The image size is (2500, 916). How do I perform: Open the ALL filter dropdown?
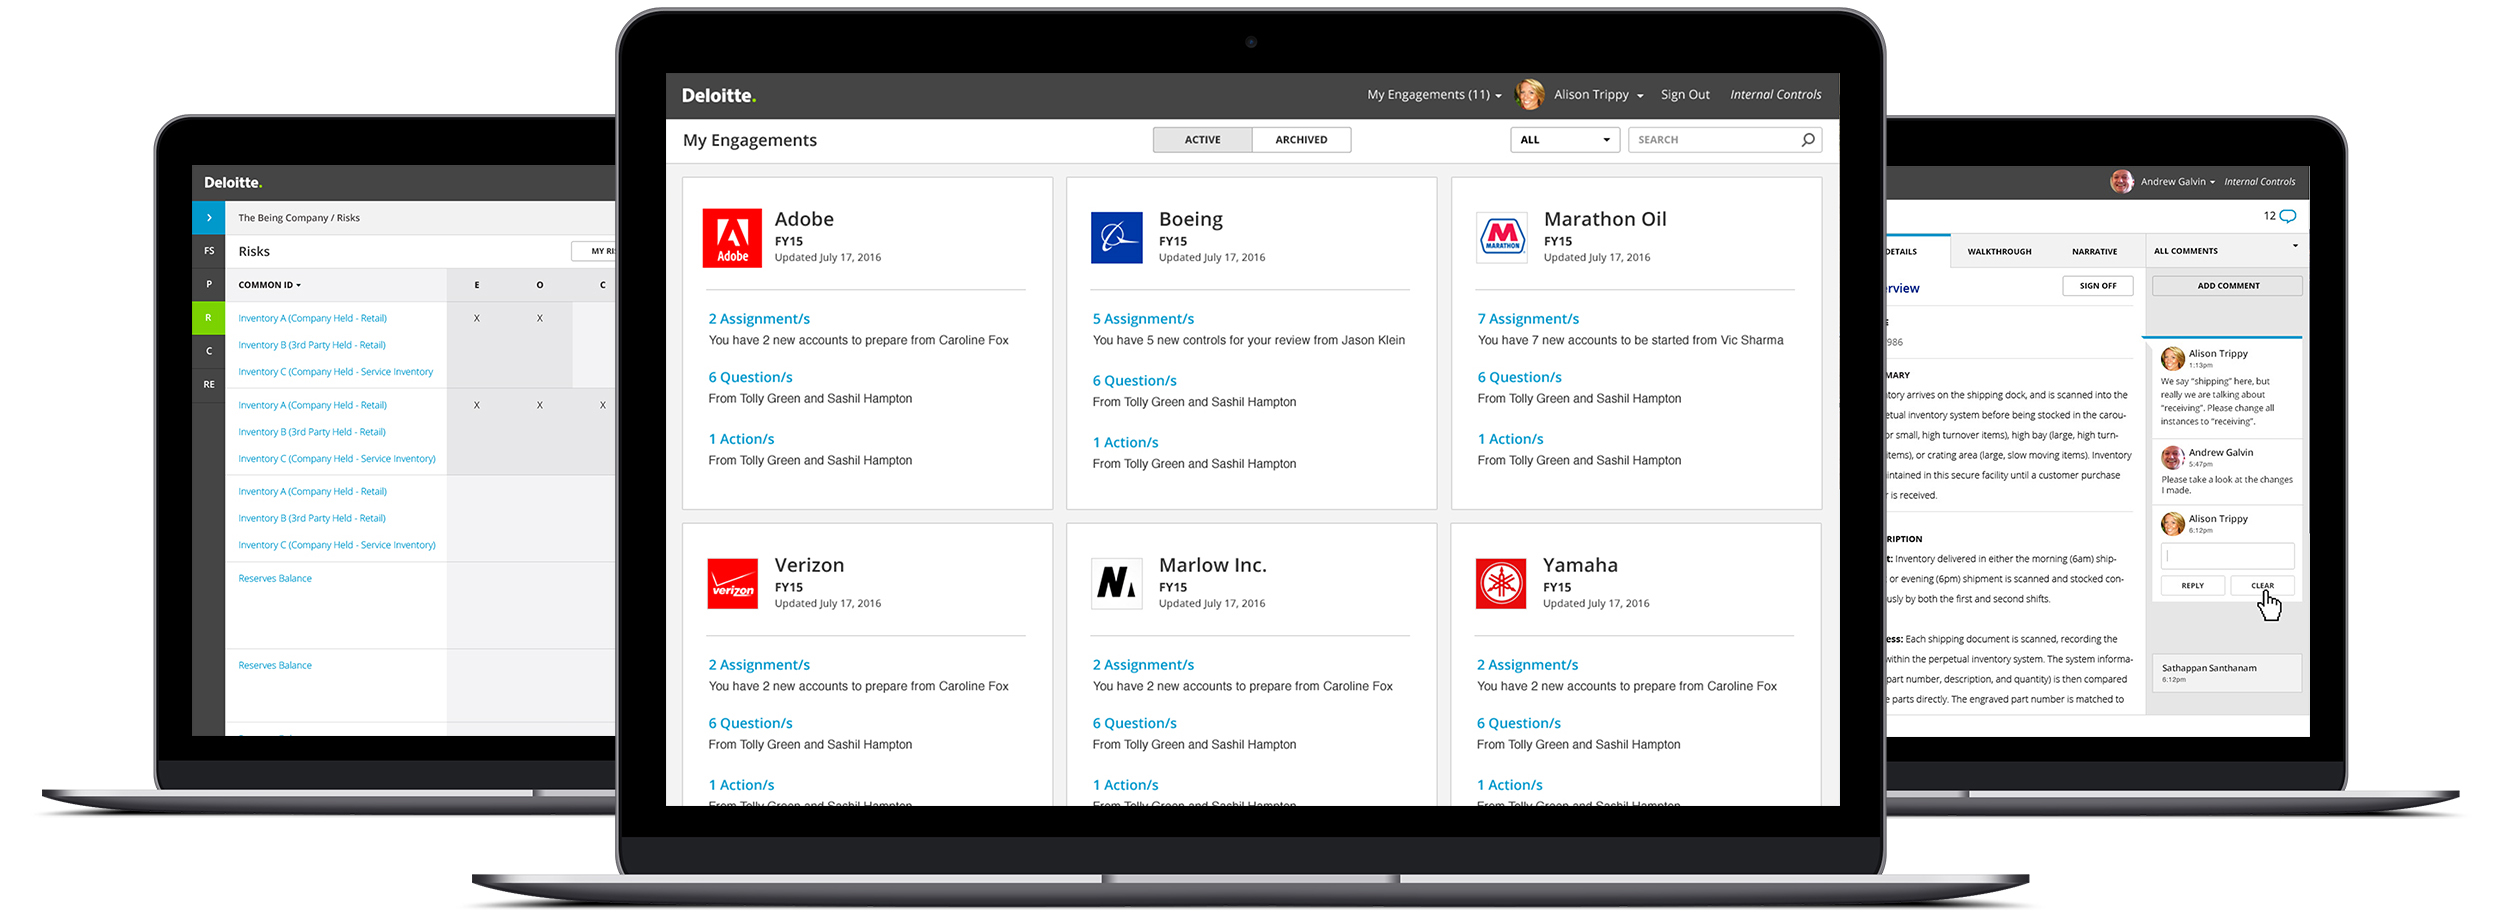point(1565,140)
